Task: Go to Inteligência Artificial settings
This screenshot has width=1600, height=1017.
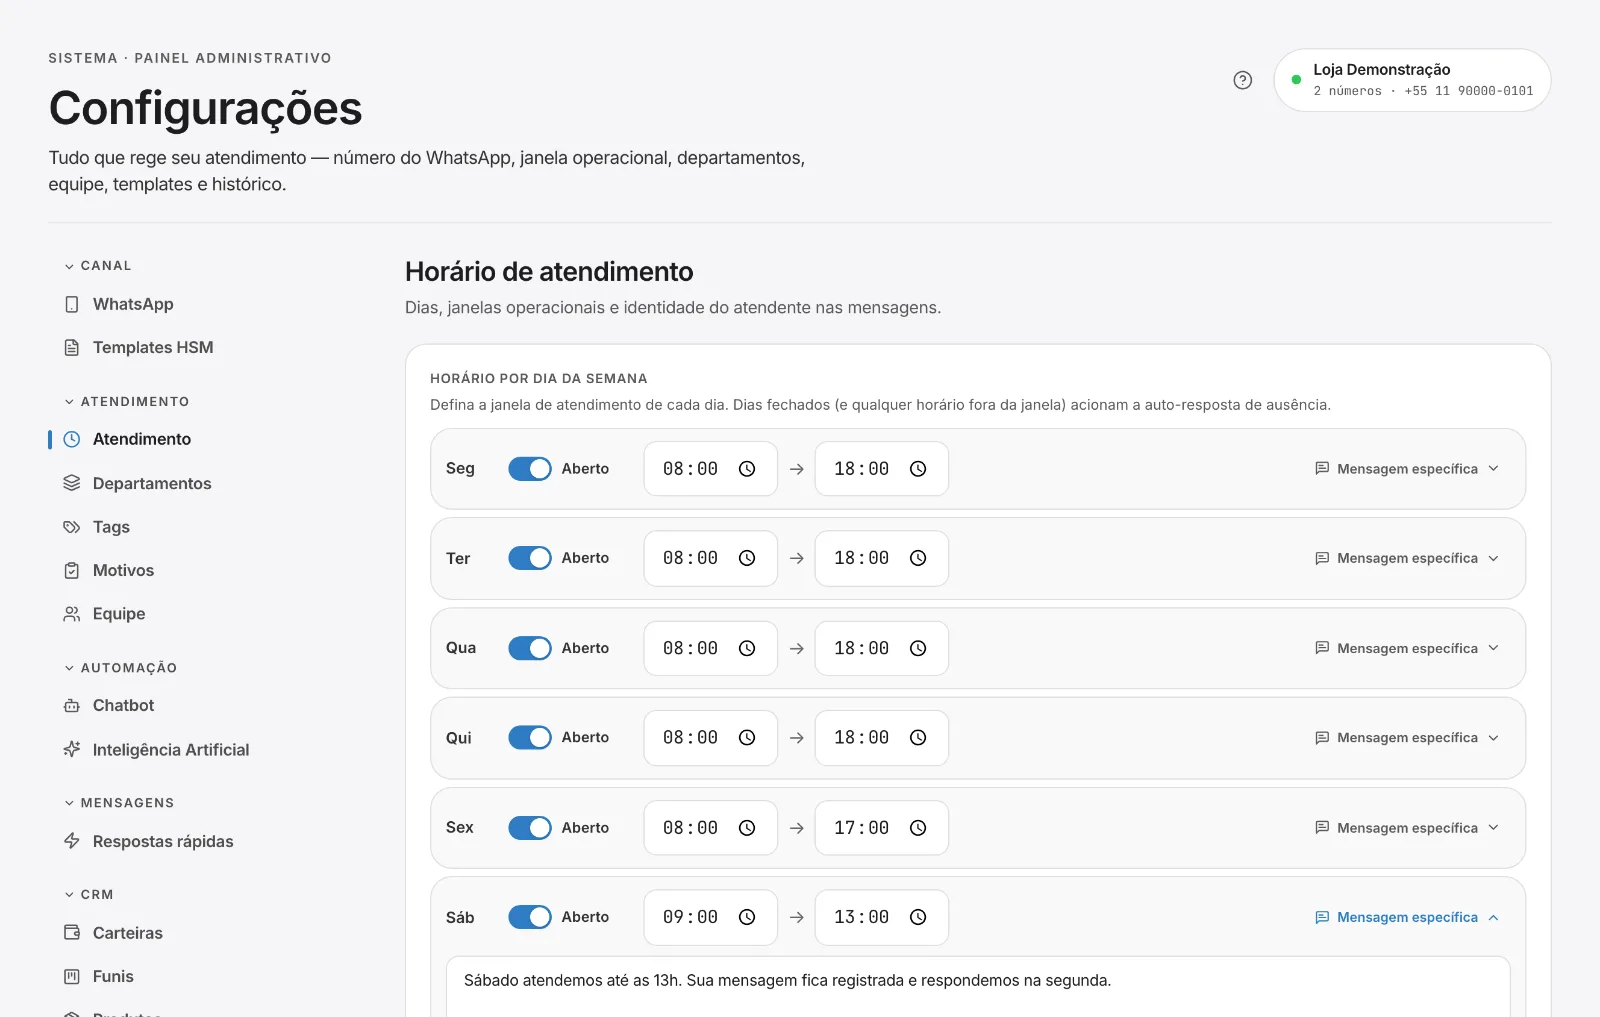Action: coord(171,749)
